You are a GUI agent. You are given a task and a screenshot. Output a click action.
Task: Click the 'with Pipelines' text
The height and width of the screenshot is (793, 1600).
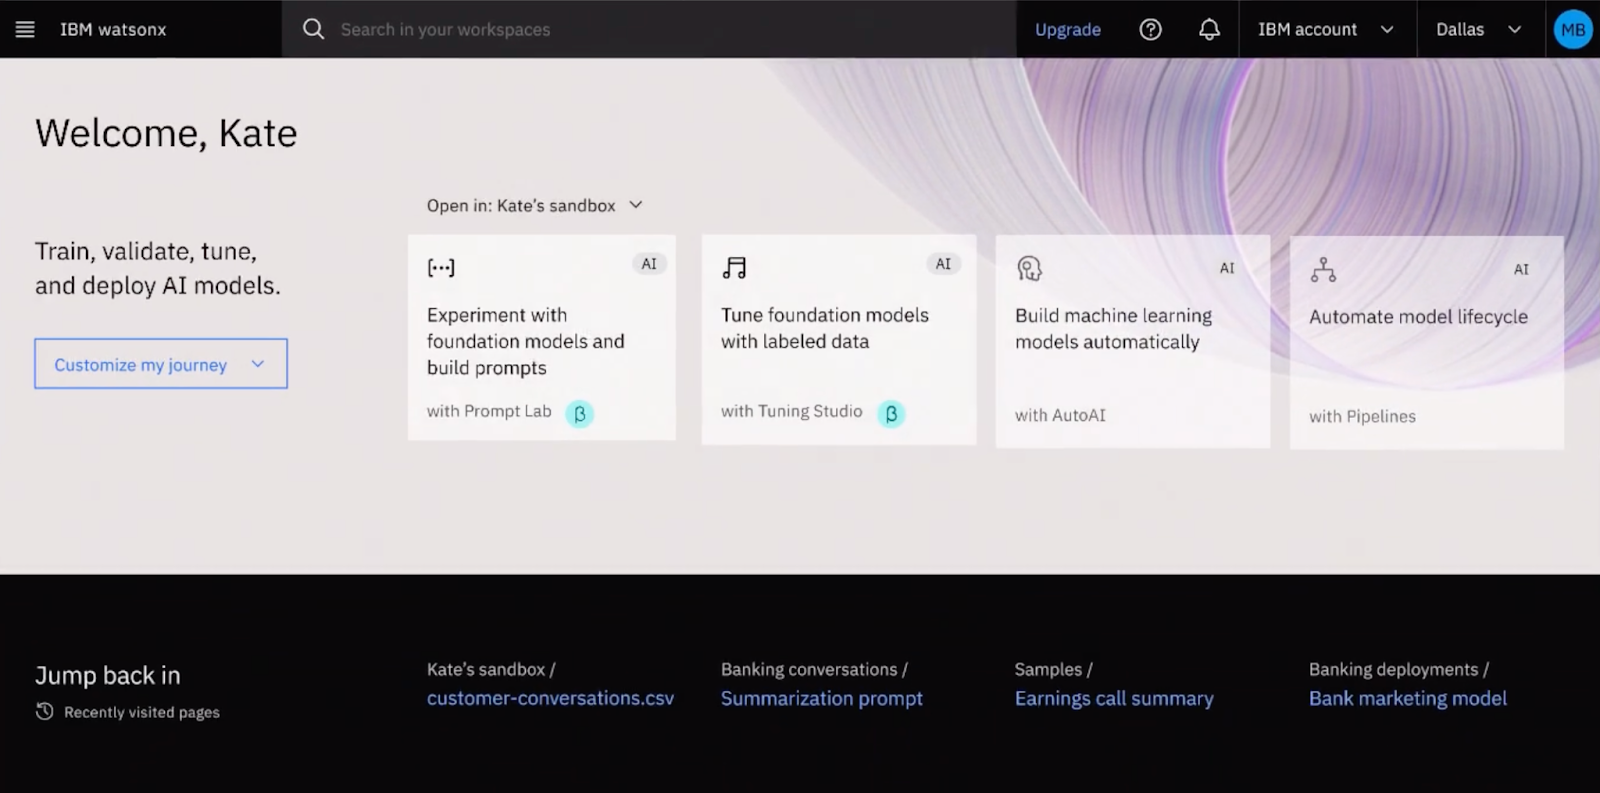(x=1362, y=416)
